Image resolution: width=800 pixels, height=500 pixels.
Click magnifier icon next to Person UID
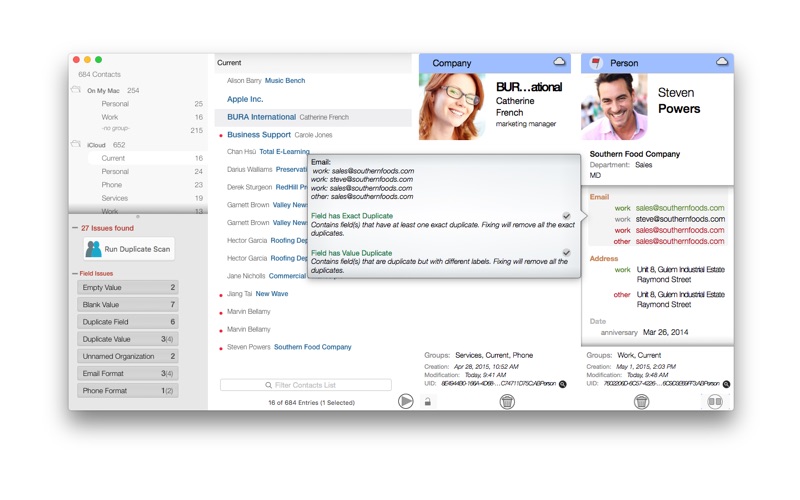pyautogui.click(x=726, y=384)
